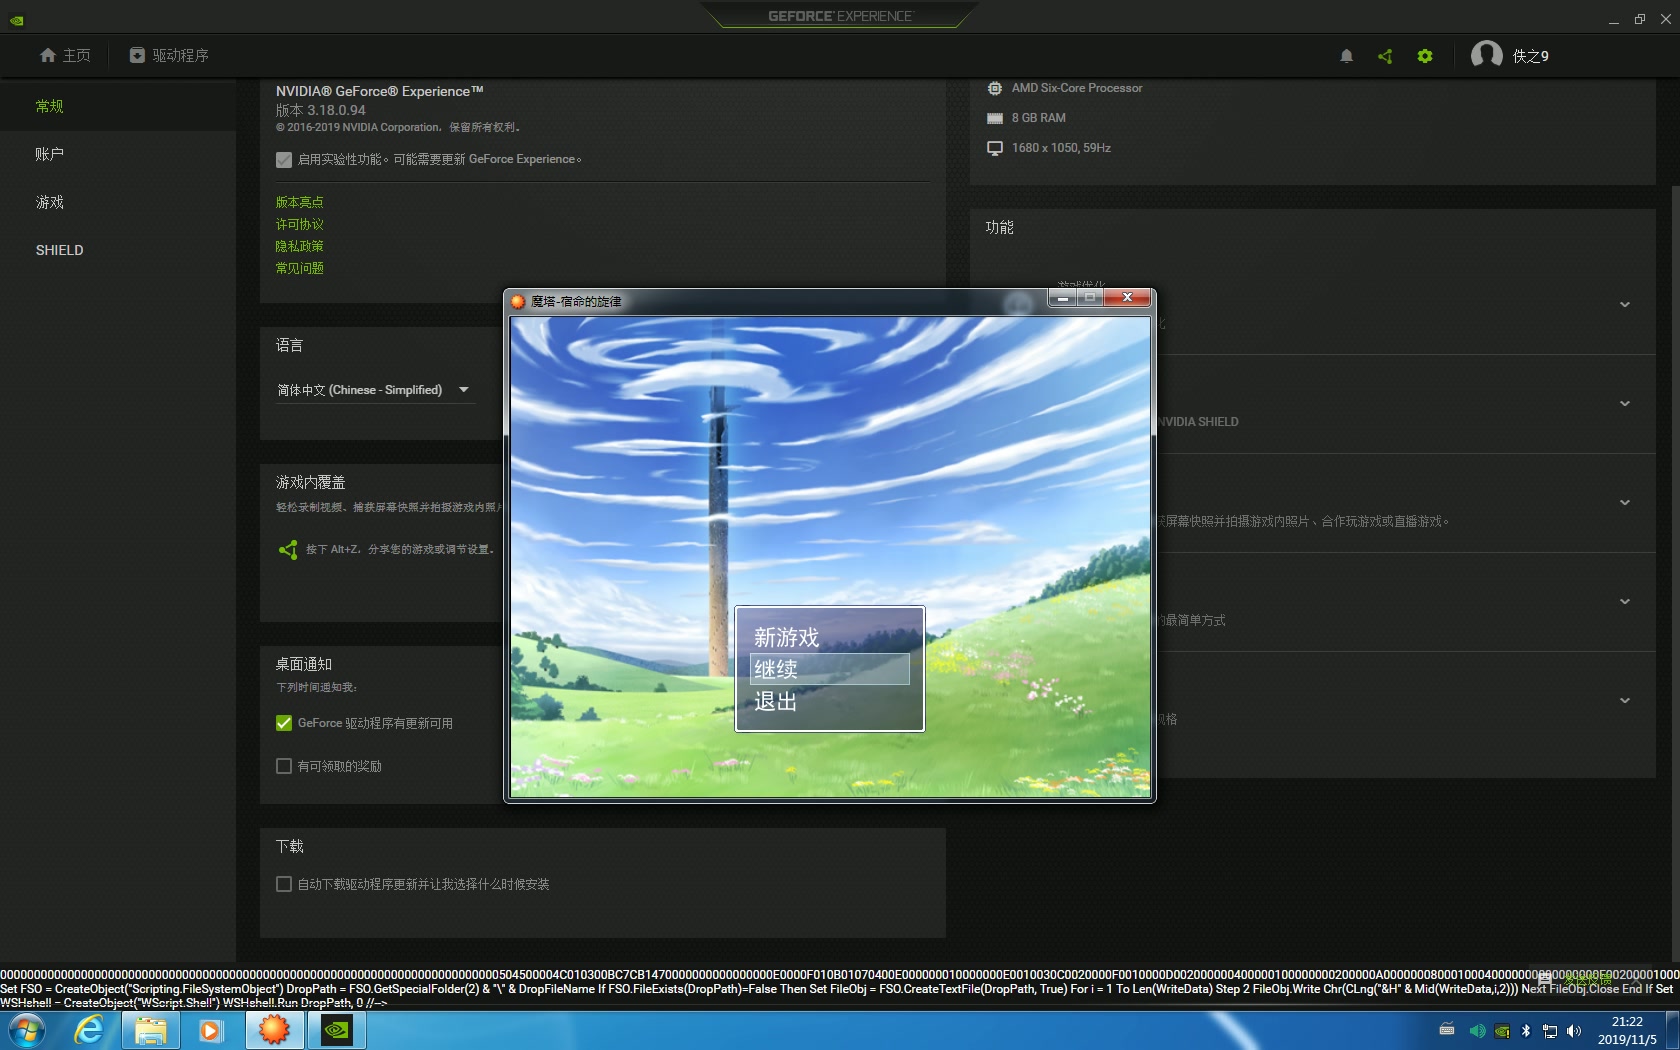Open the media player taskbar icon

[x=210, y=1030]
